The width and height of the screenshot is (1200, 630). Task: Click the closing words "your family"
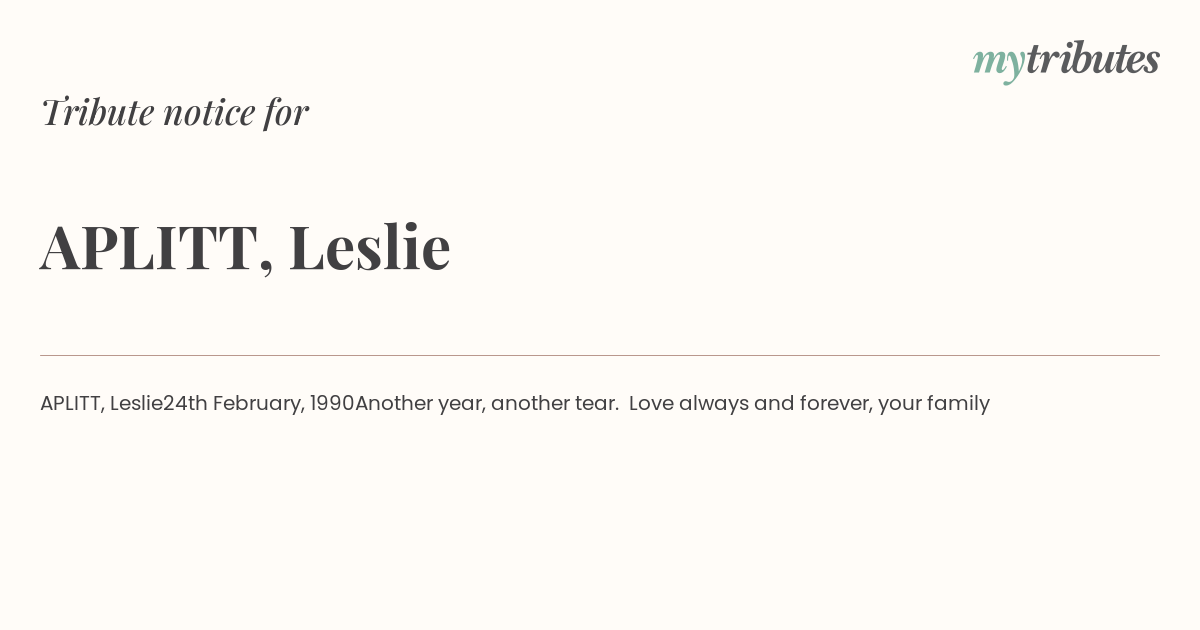point(934,404)
